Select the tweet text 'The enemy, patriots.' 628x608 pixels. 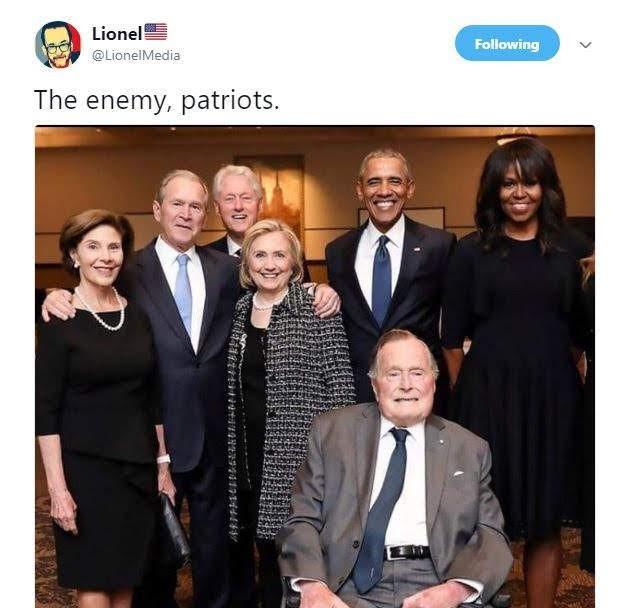[x=157, y=100]
